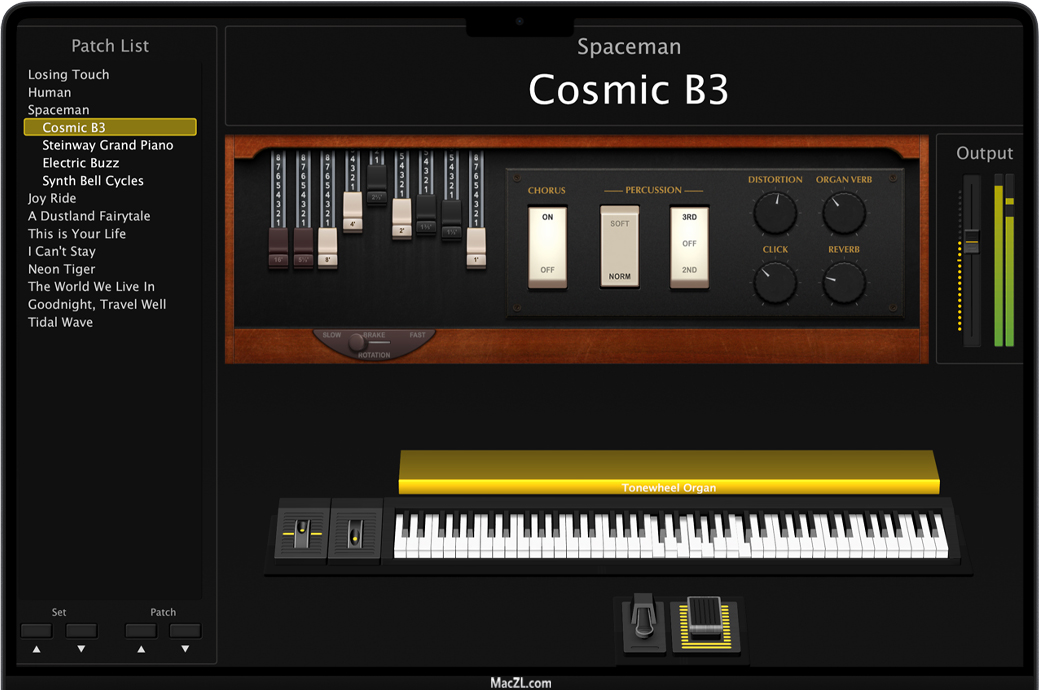1040x690 pixels.
Task: Click the previous Set button
Action: [x=36, y=631]
